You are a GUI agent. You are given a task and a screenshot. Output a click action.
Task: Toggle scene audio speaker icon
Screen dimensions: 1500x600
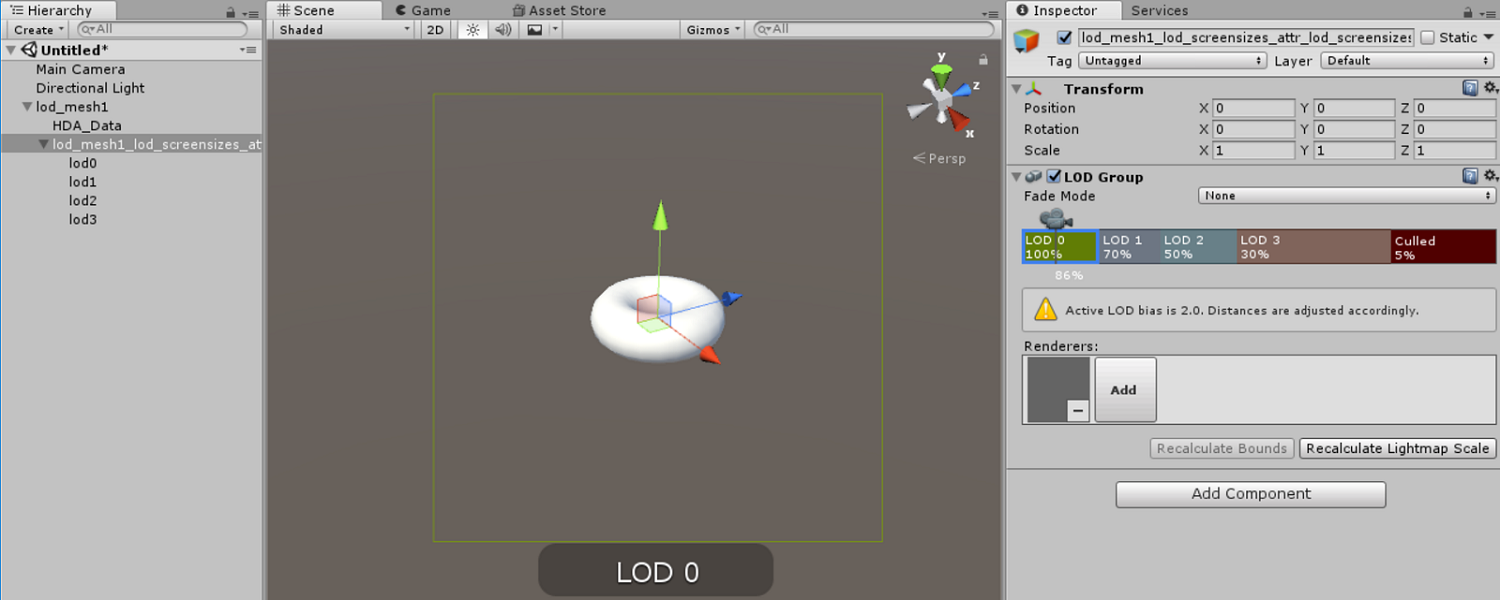(x=503, y=30)
